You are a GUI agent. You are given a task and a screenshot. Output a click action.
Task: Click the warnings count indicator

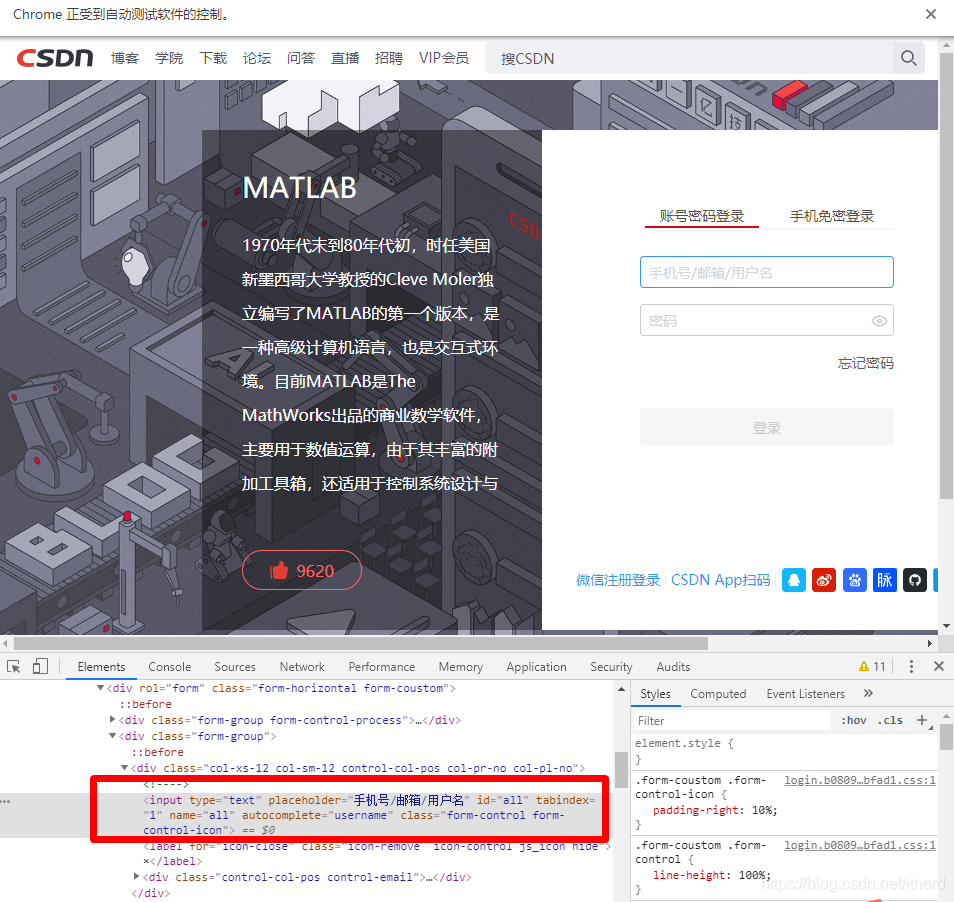tap(872, 667)
